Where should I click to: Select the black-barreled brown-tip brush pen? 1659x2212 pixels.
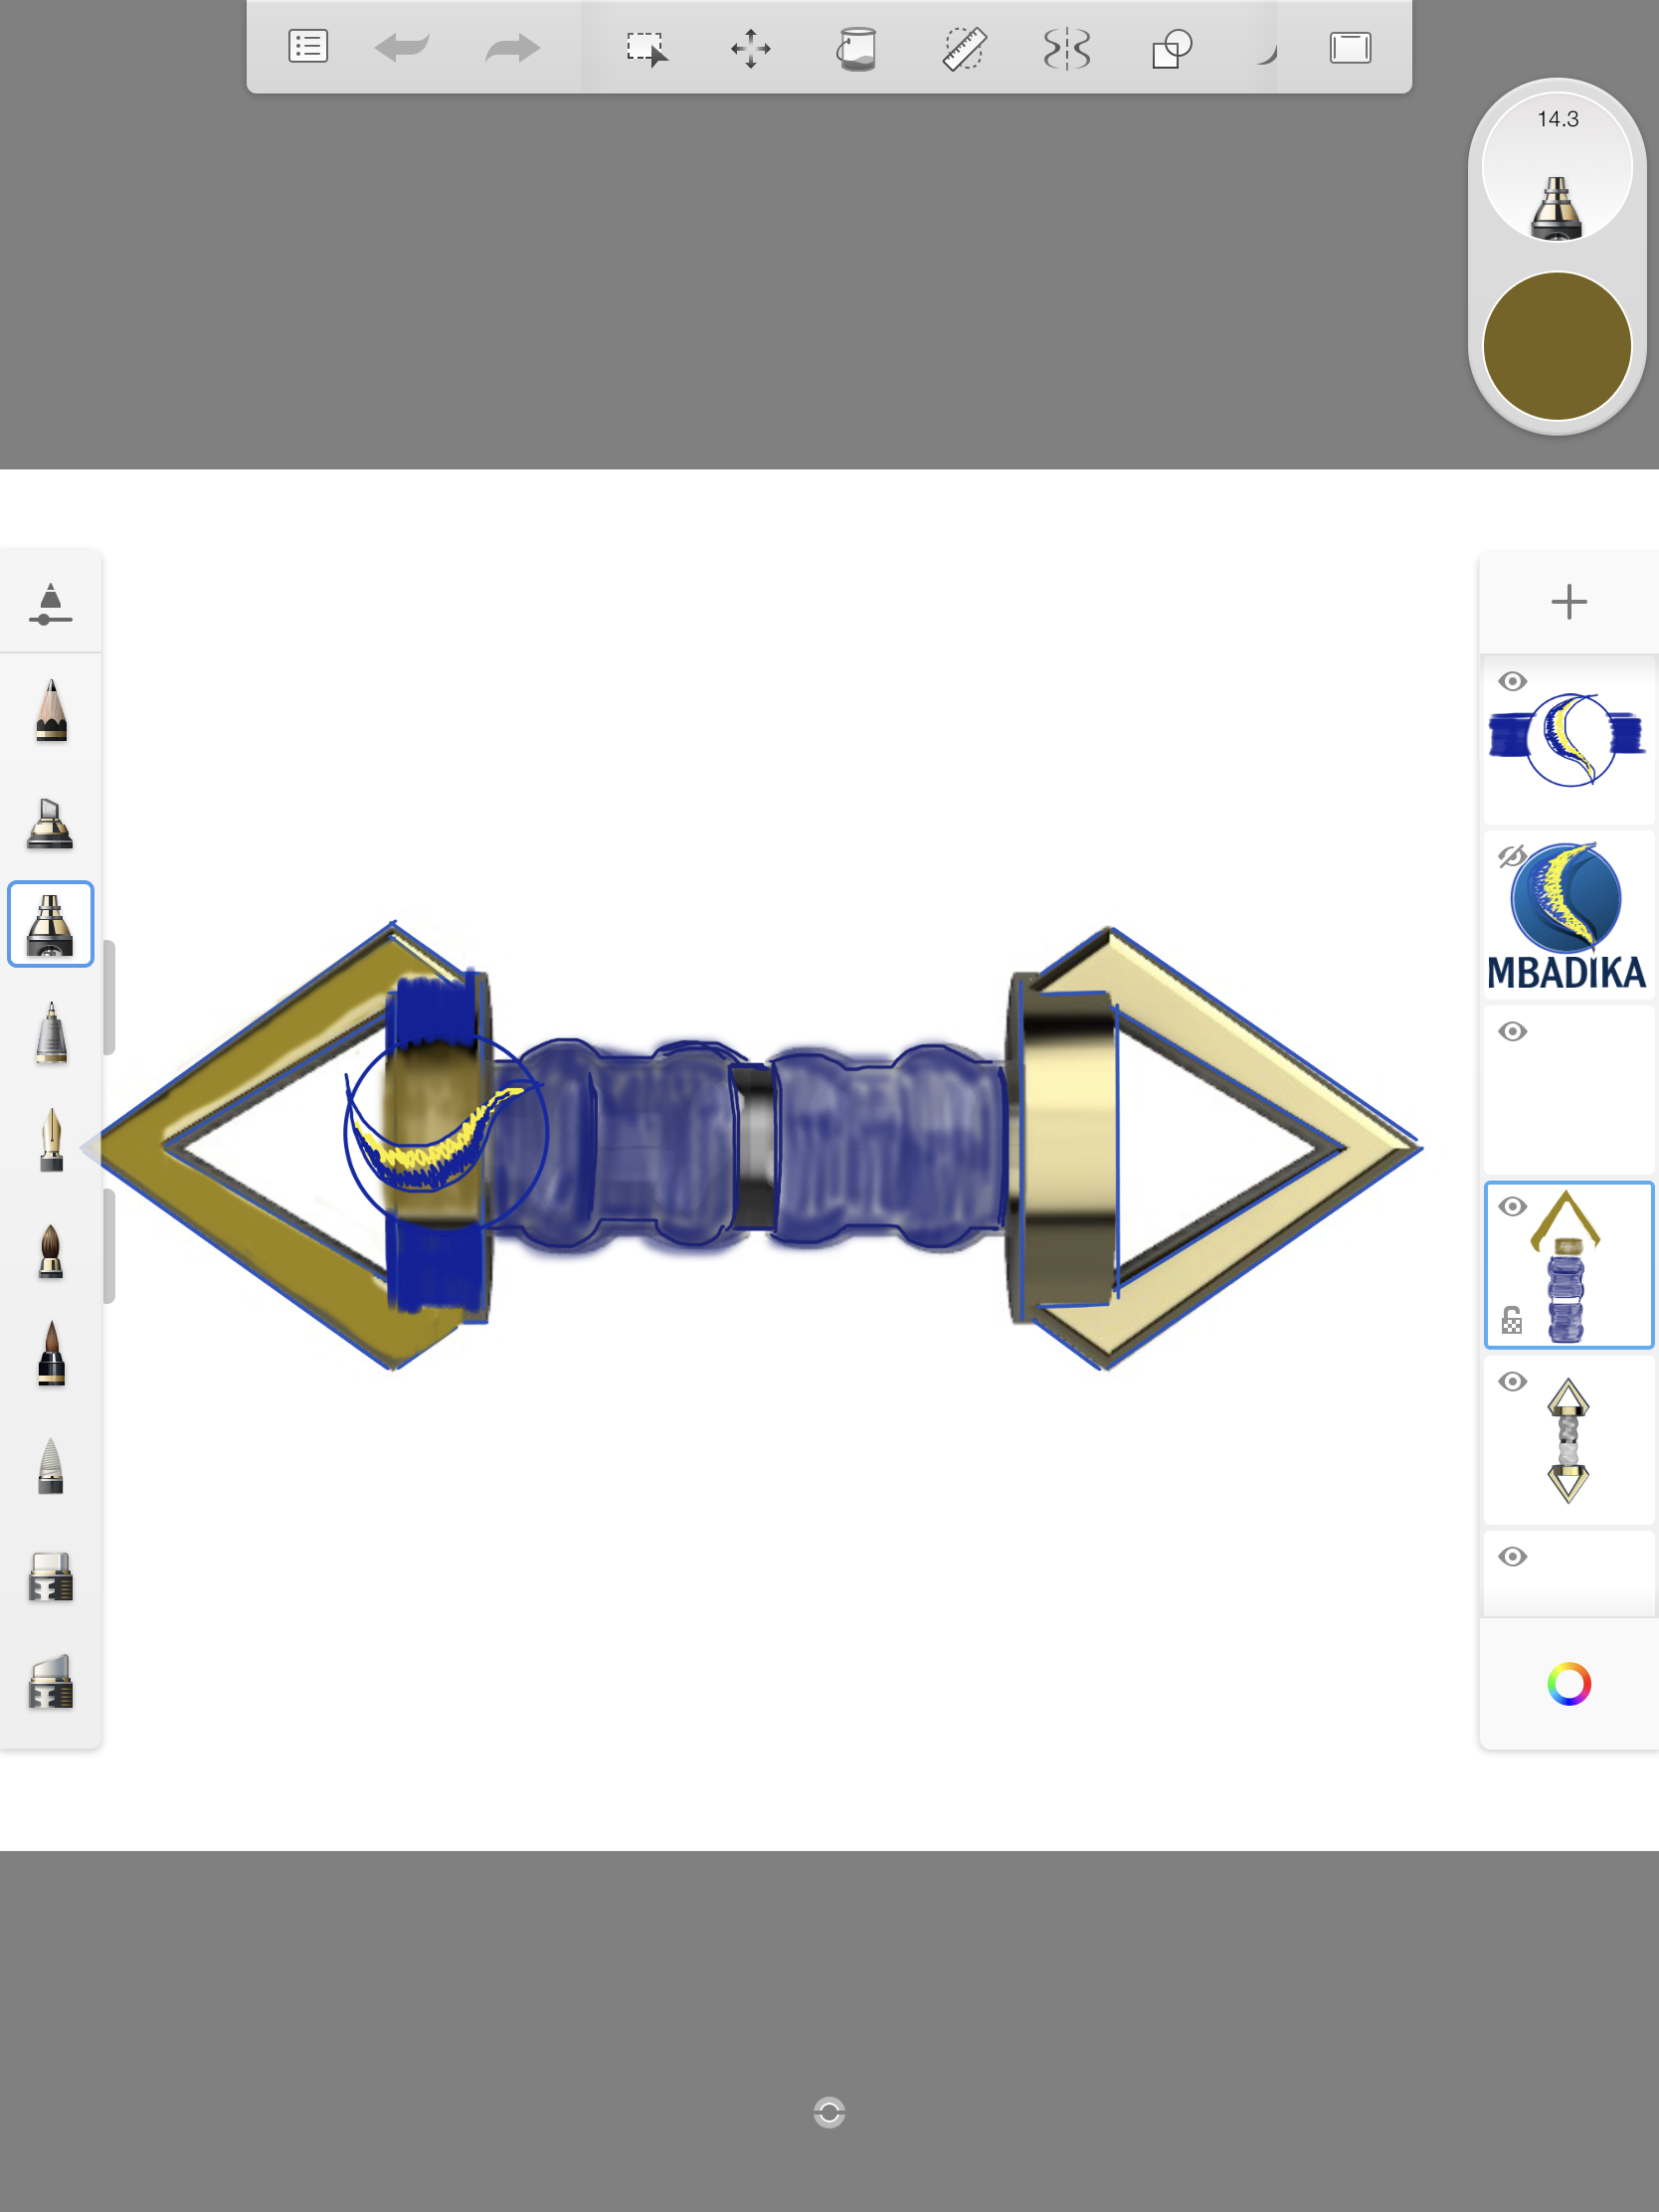pyautogui.click(x=51, y=1353)
